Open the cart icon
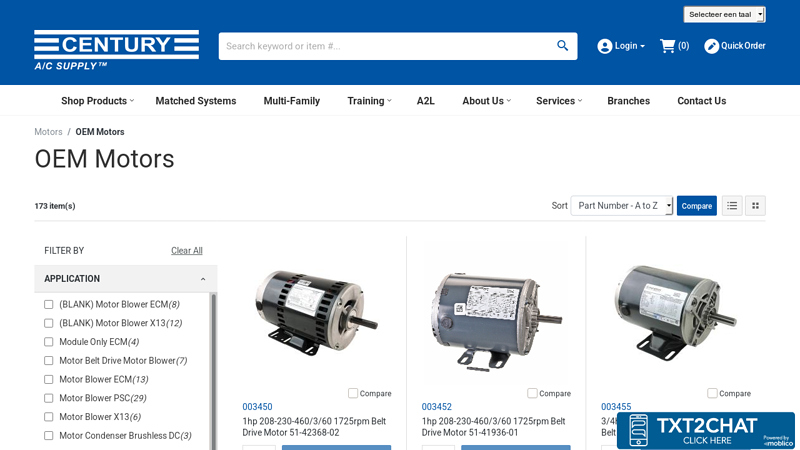The width and height of the screenshot is (800, 450). [x=667, y=46]
